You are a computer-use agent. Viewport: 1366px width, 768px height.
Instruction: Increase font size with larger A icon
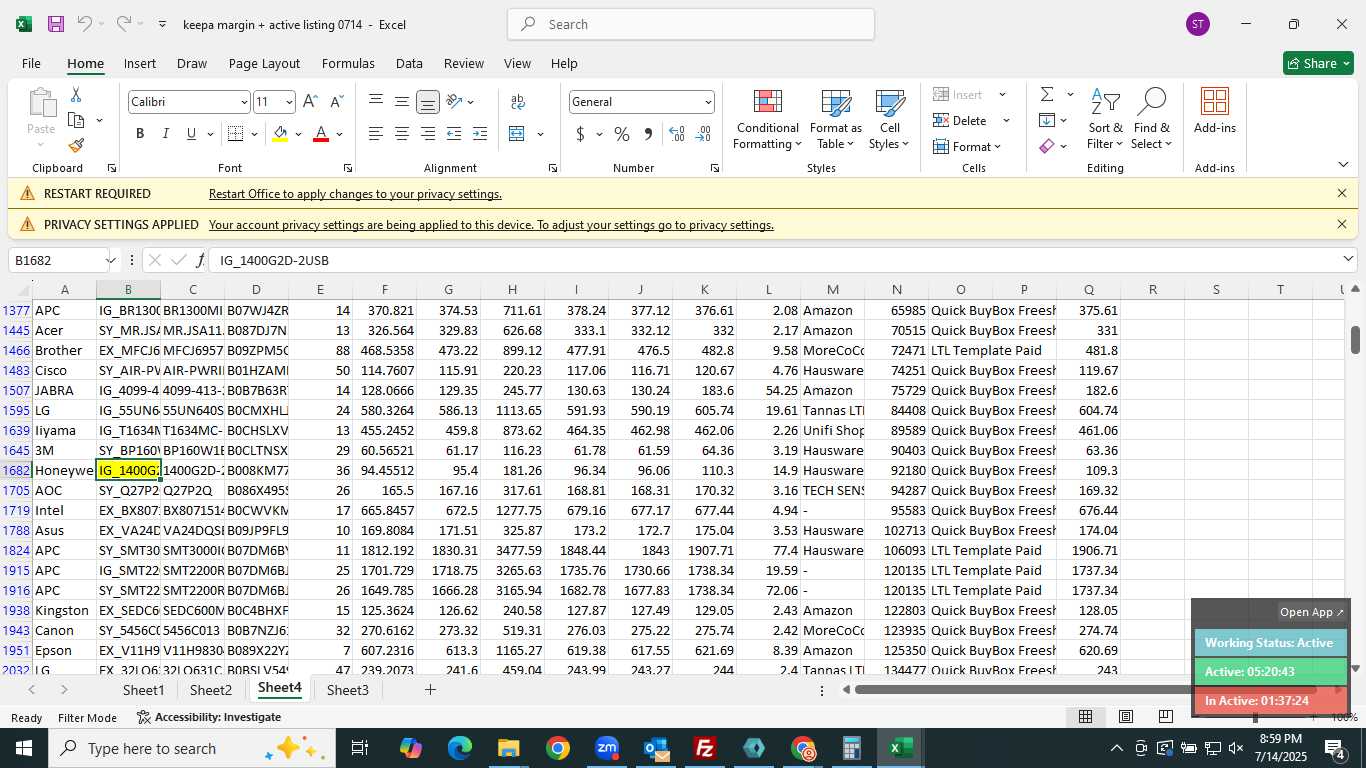point(310,102)
